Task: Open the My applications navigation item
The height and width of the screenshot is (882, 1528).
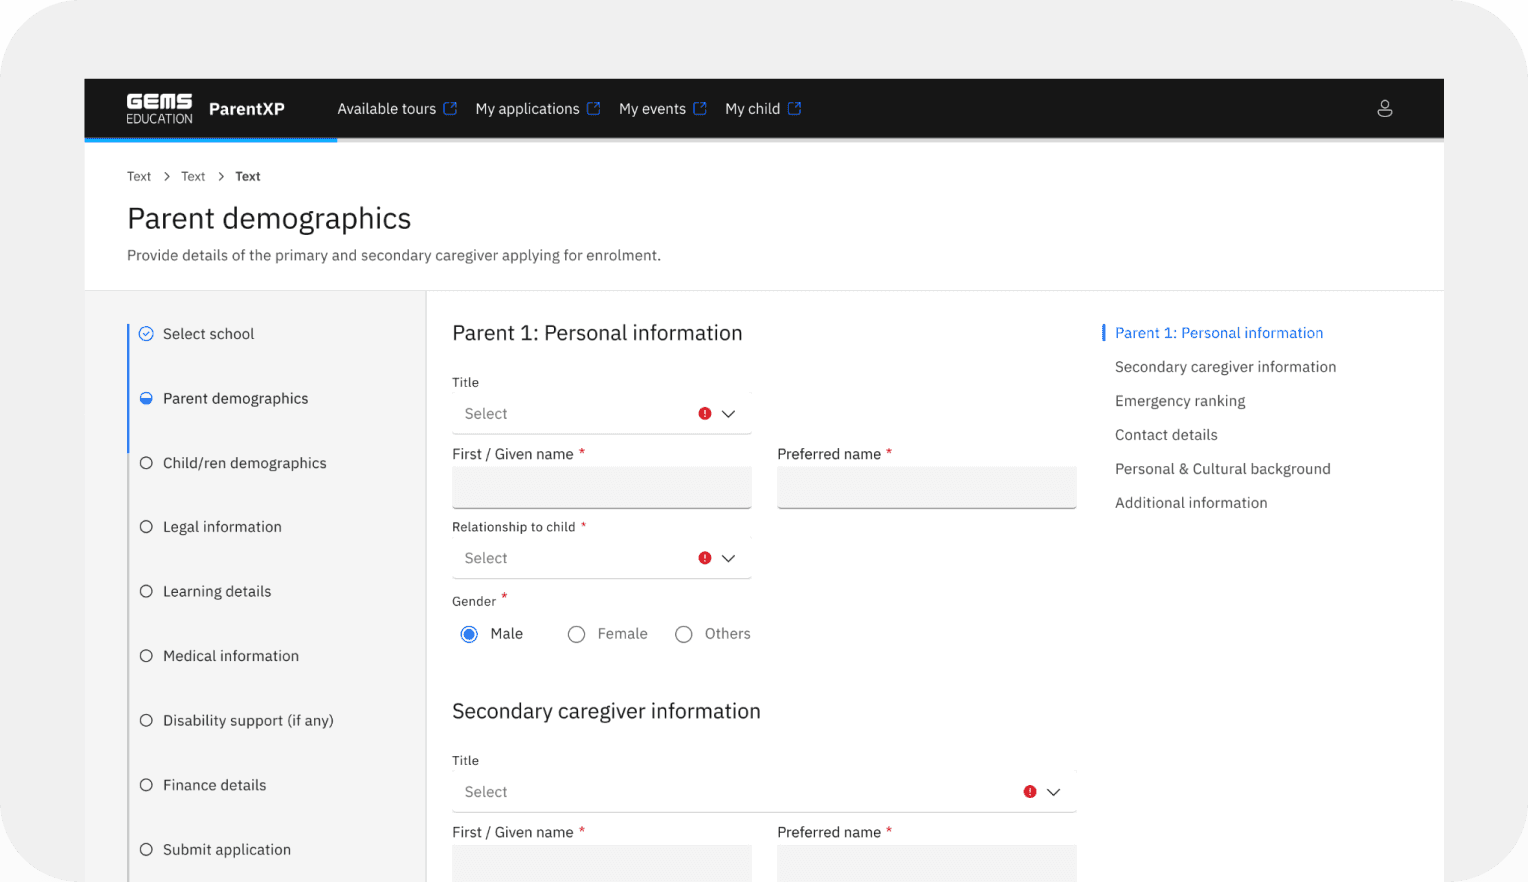Action: coord(528,108)
